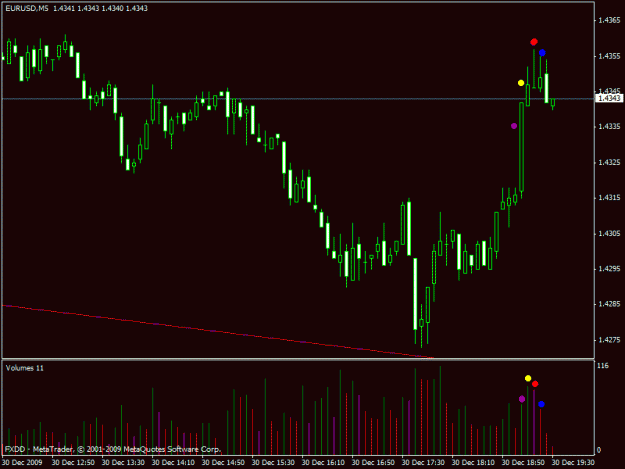The height and width of the screenshot is (469, 625).
Task: Select the red dot in the Volumes pane
Action: 535,384
